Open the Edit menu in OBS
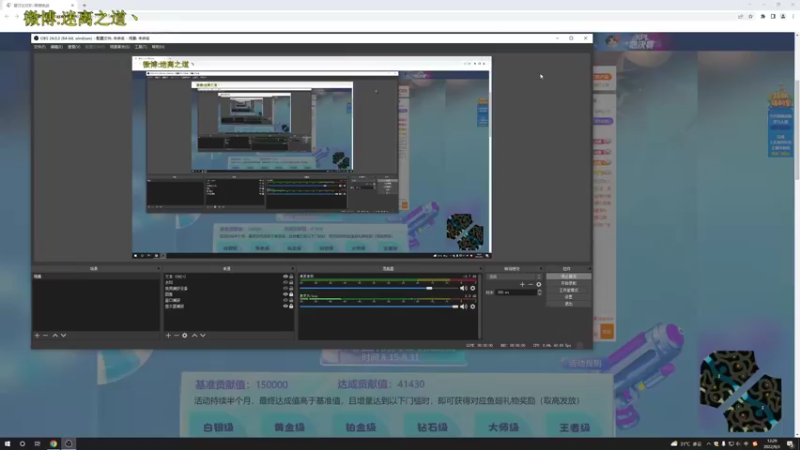Screen dimensions: 800x450 click(x=57, y=46)
